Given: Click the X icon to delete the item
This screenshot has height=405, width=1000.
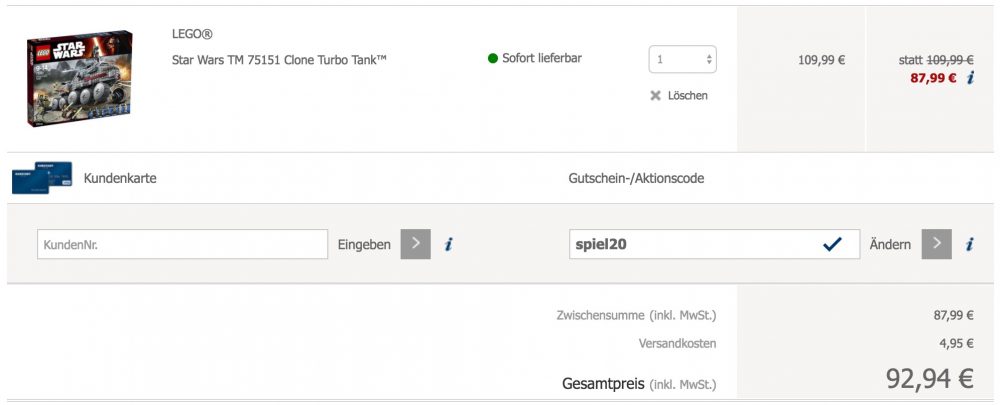Looking at the screenshot, I should coord(656,96).
